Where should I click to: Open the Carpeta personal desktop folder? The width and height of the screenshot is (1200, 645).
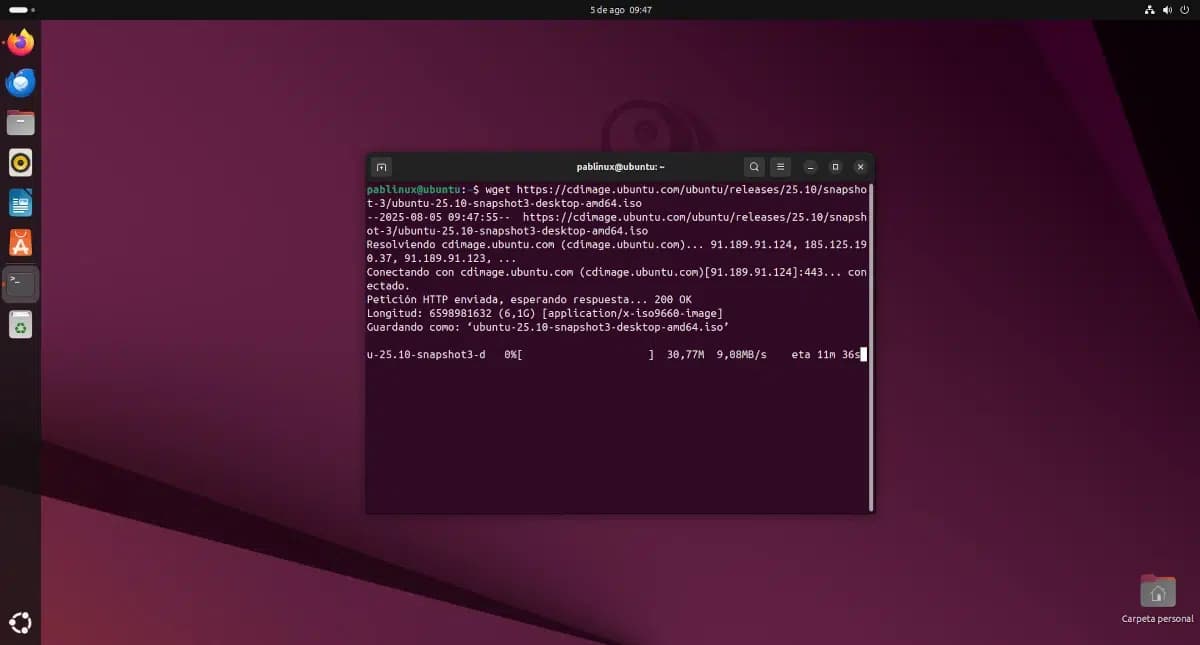[x=1157, y=598]
